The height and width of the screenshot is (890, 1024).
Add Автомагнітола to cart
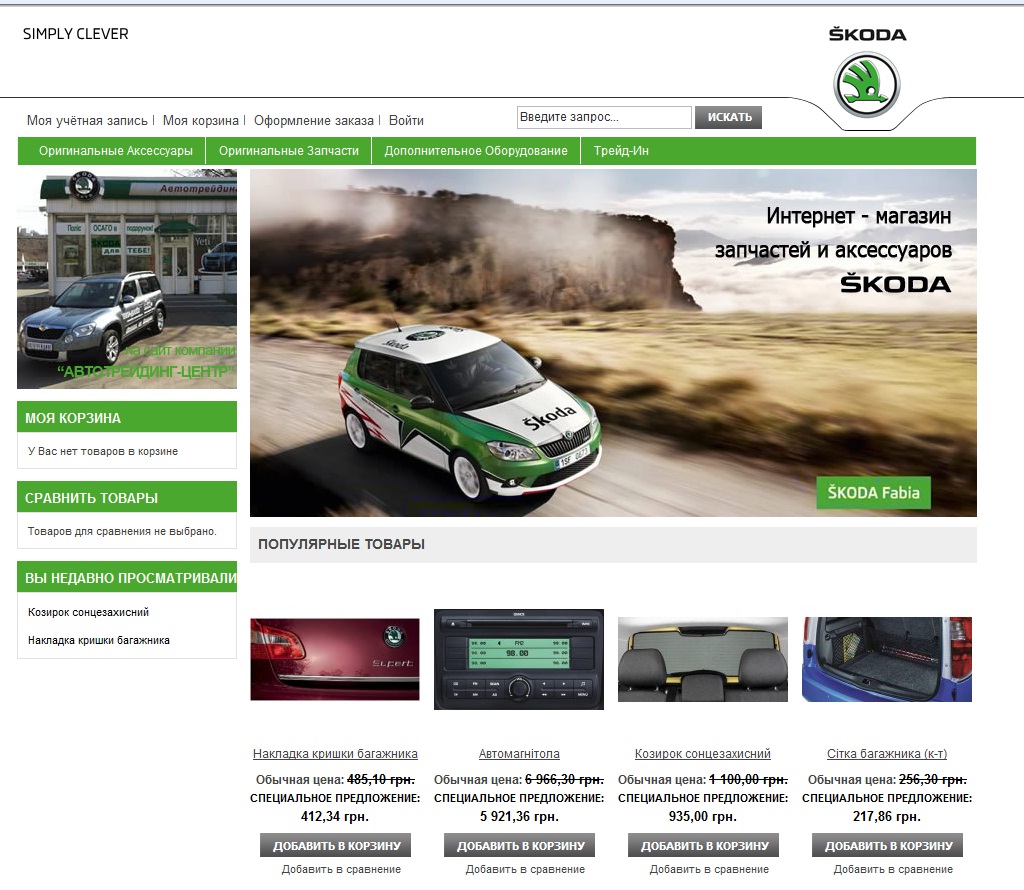pyautogui.click(x=520, y=846)
